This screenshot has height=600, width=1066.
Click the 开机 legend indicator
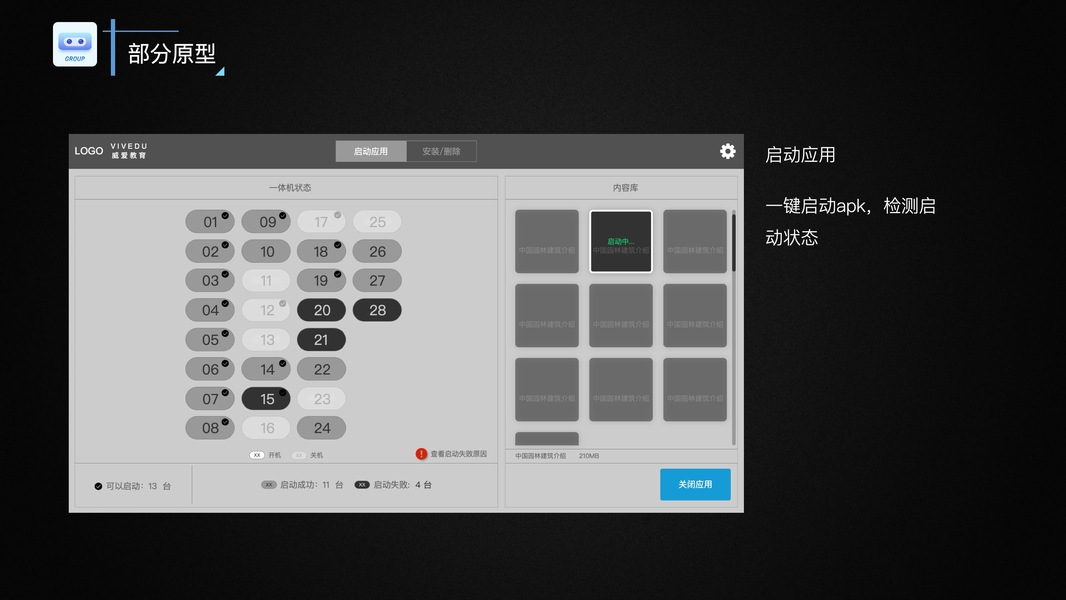(x=257, y=455)
